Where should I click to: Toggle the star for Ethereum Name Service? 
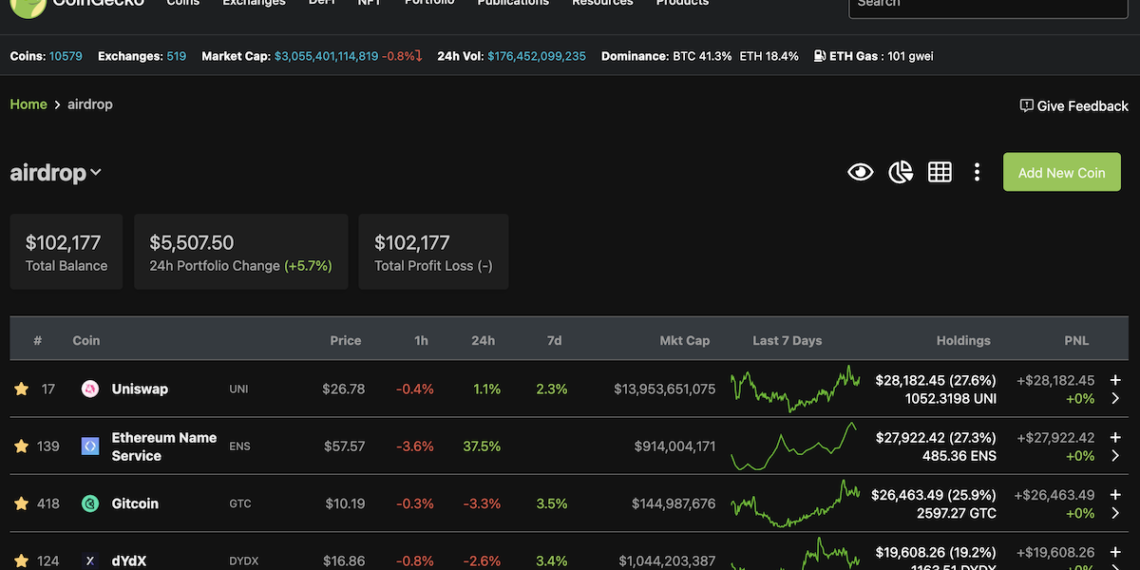click(x=21, y=446)
